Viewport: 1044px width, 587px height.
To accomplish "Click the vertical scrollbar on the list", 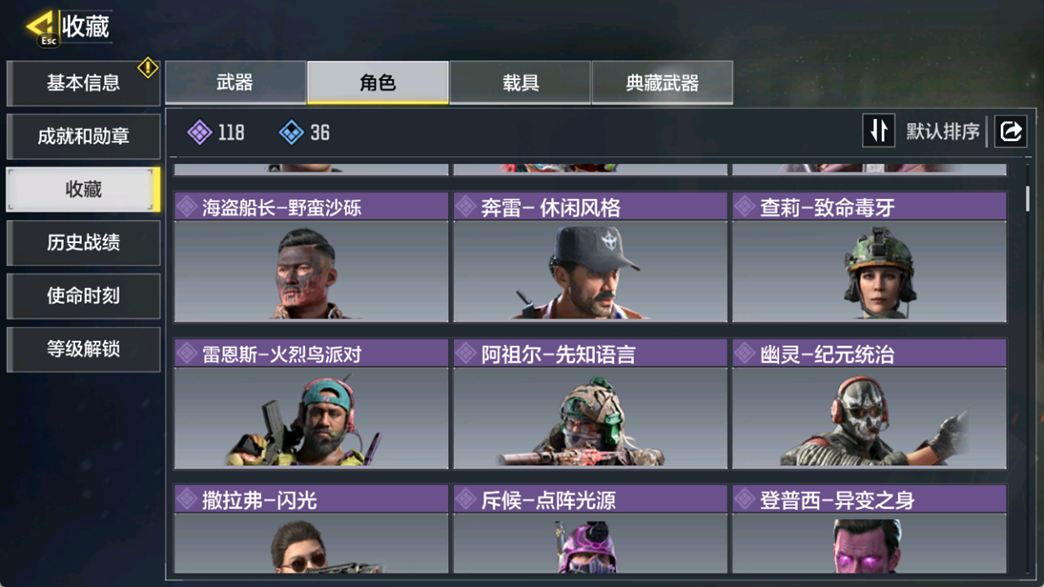I will pos(1027,198).
